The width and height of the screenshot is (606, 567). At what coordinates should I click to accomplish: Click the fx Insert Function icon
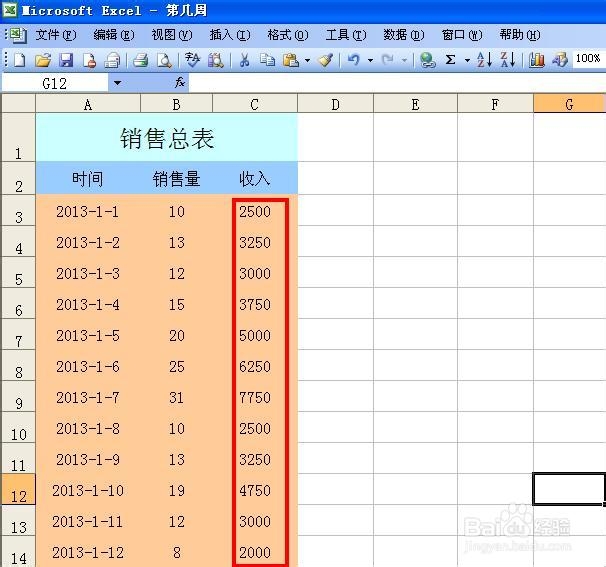click(x=180, y=82)
